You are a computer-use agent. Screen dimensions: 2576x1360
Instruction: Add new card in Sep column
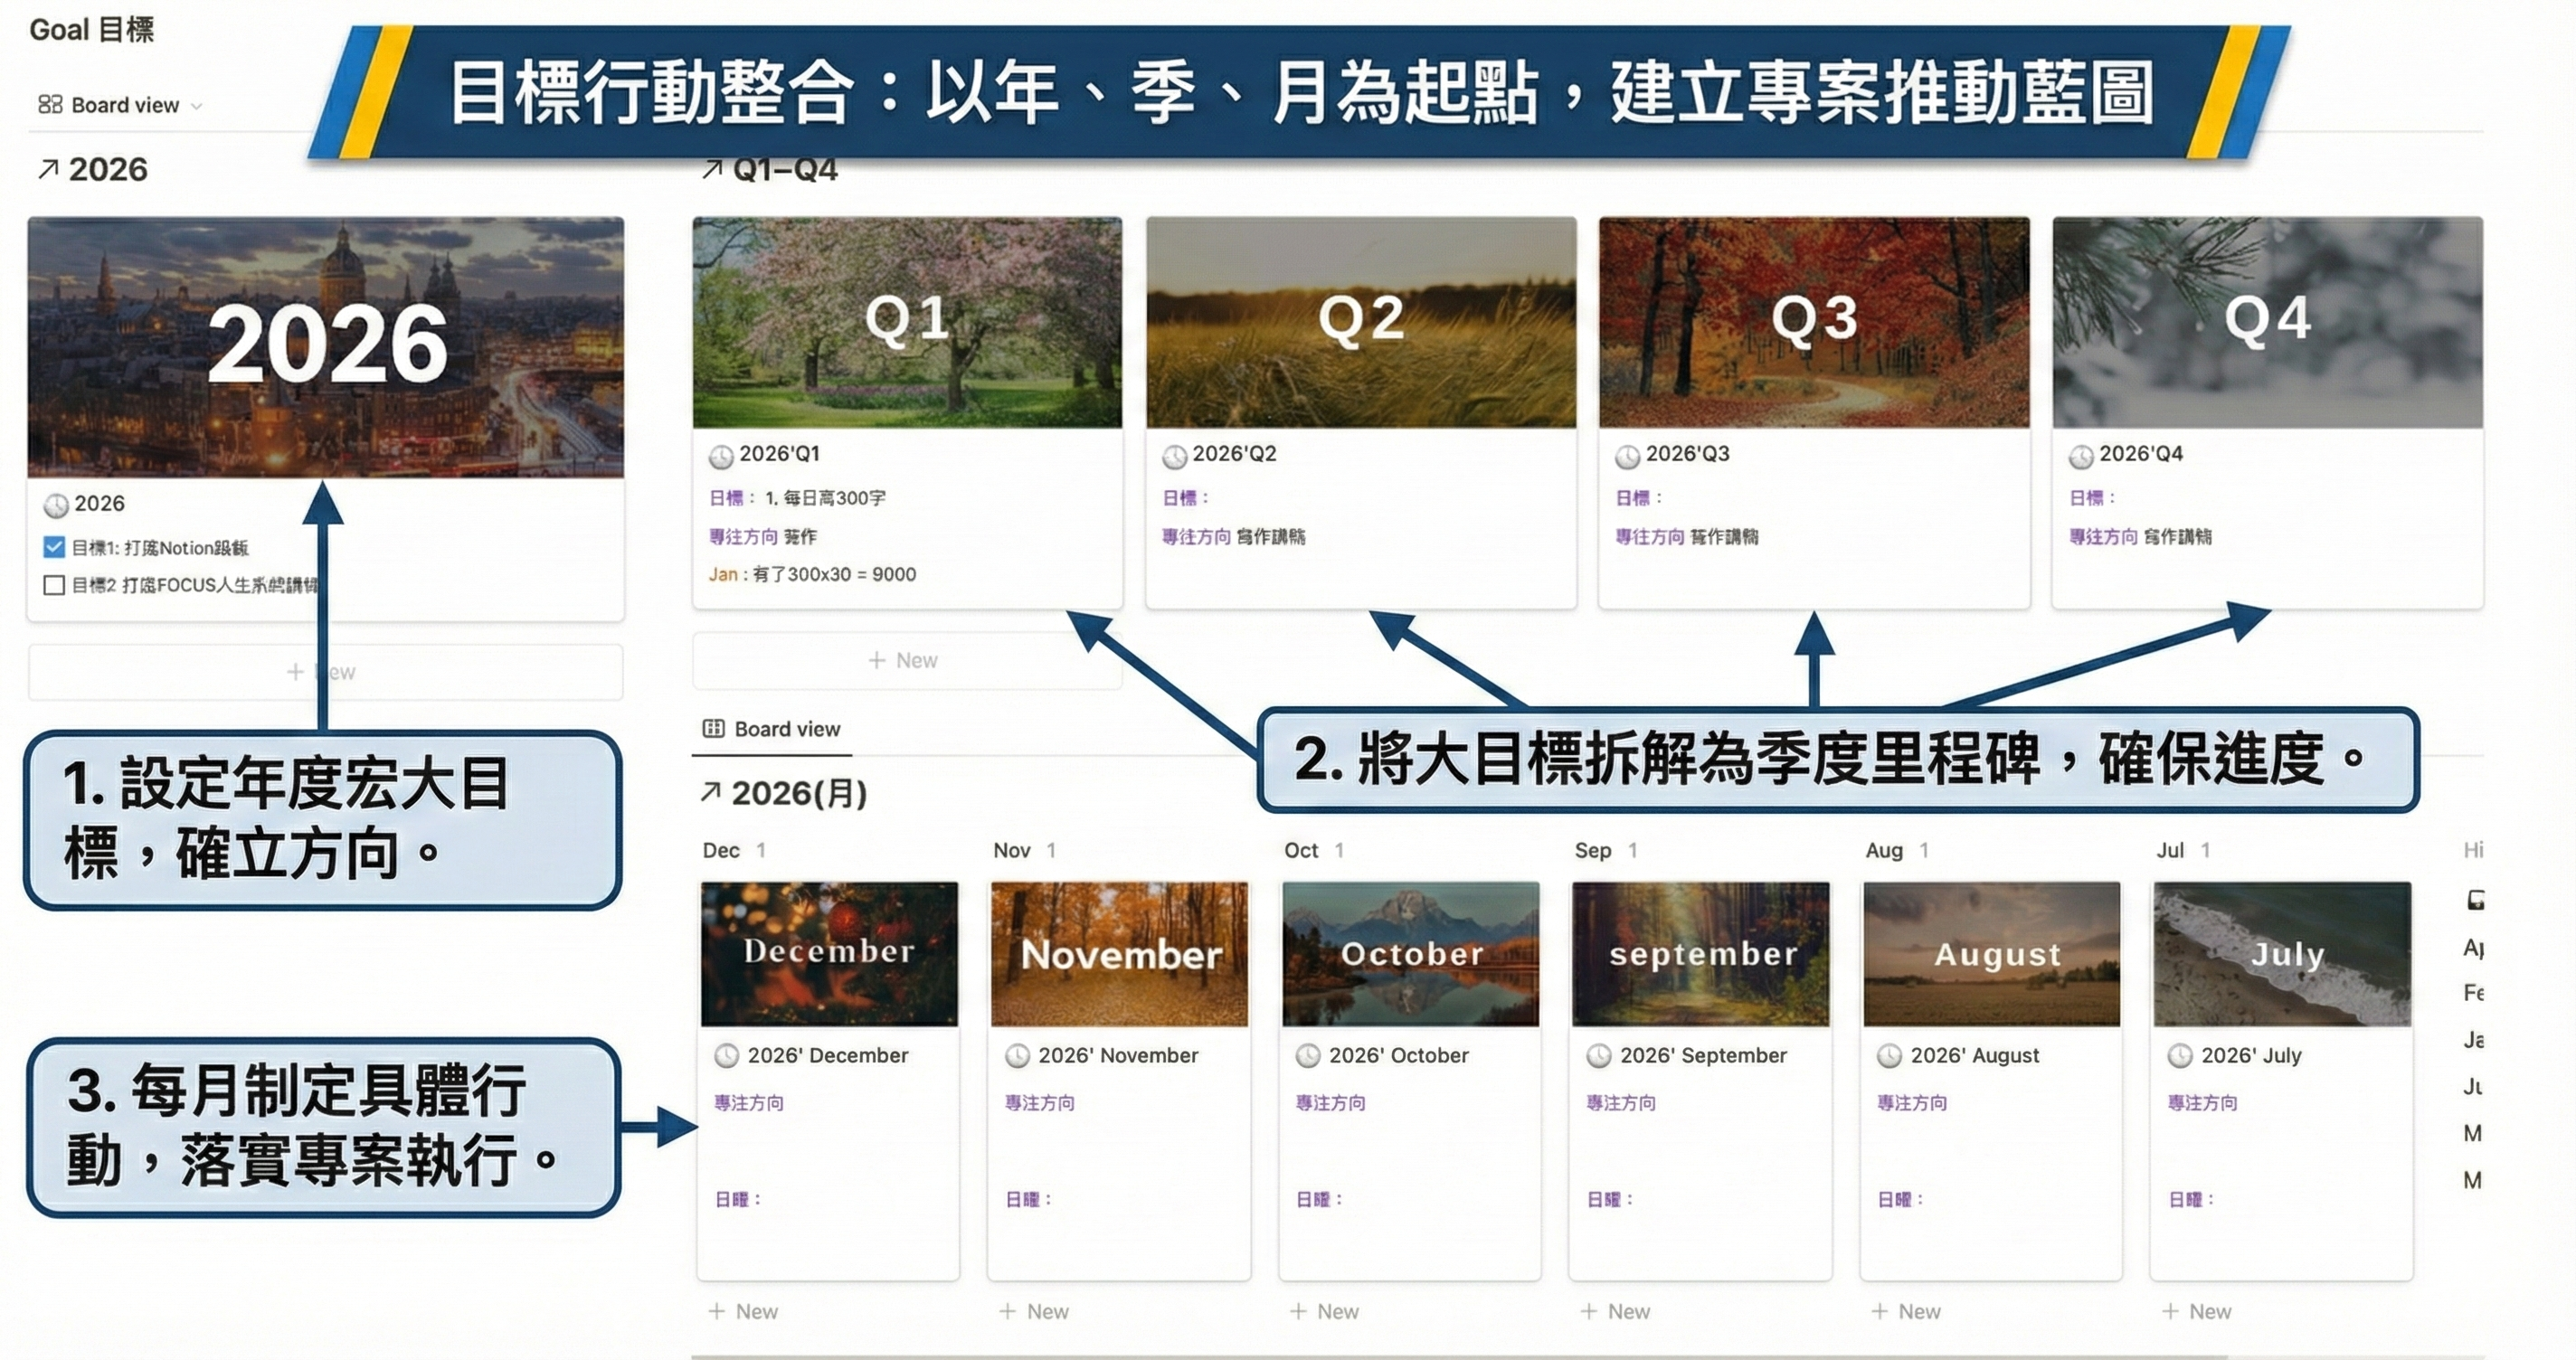coord(1616,1311)
